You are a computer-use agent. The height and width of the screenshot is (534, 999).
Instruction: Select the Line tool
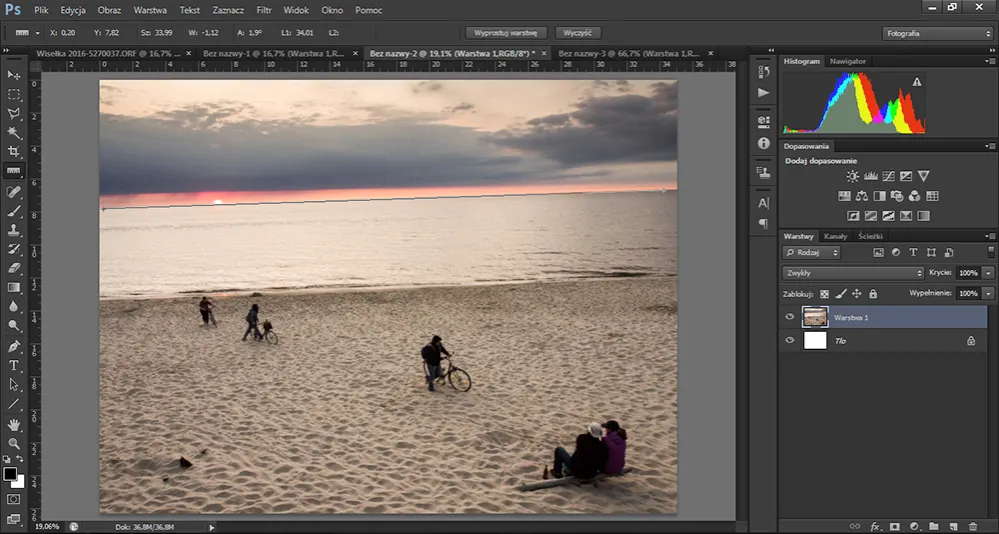point(13,404)
